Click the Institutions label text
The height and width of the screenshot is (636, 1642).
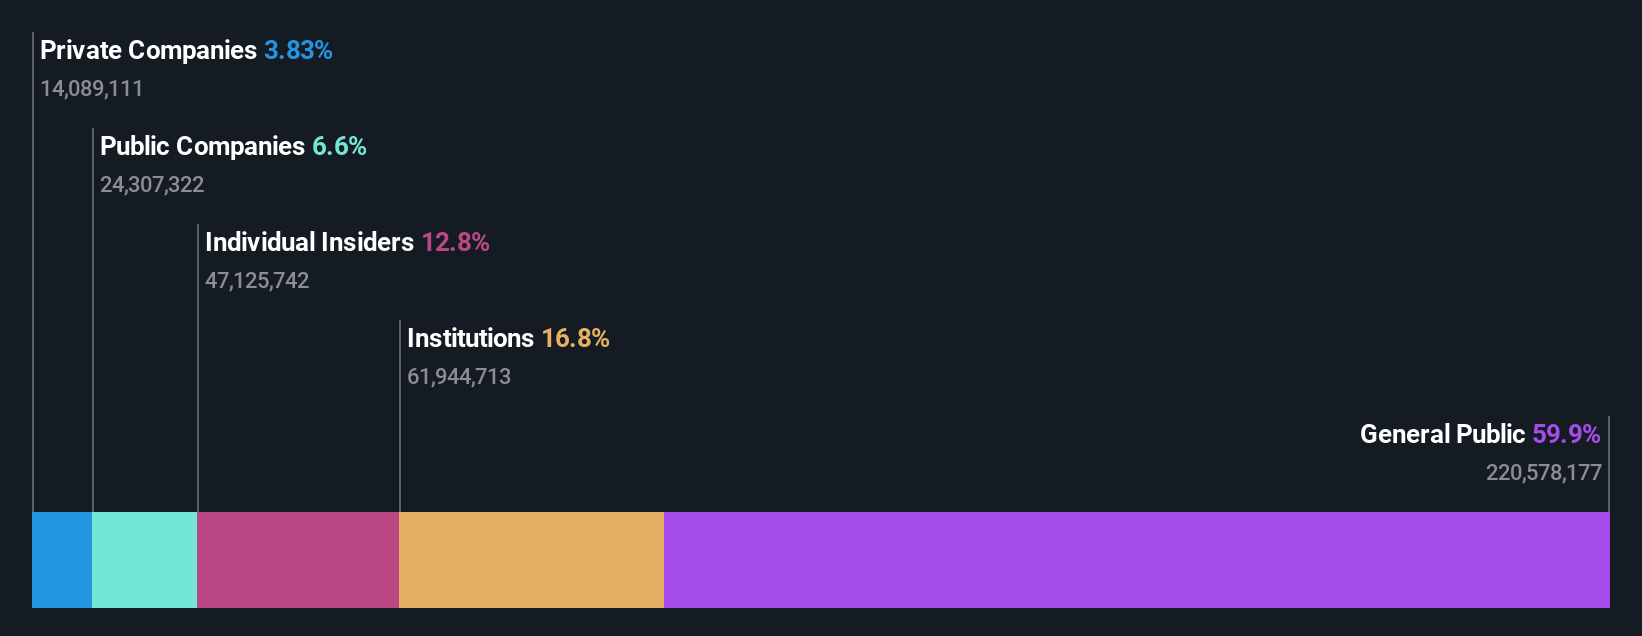(x=471, y=339)
